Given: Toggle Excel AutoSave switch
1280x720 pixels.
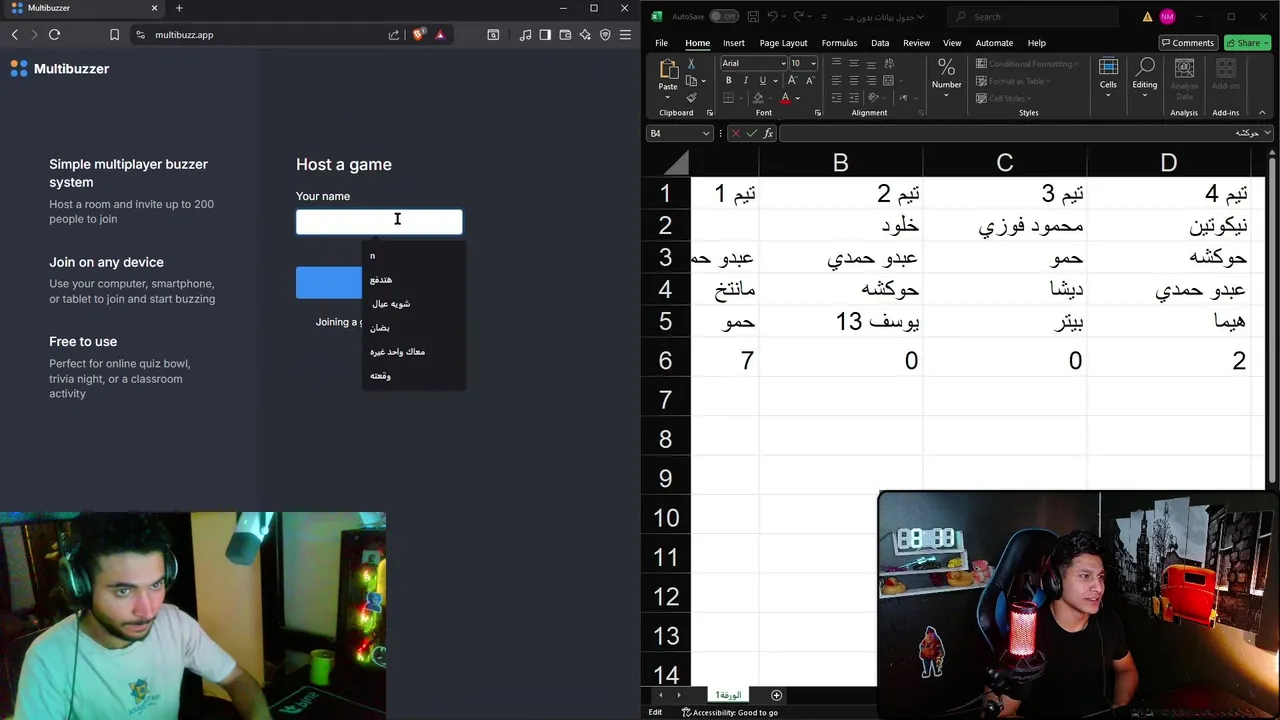Looking at the screenshot, I should [x=723, y=17].
